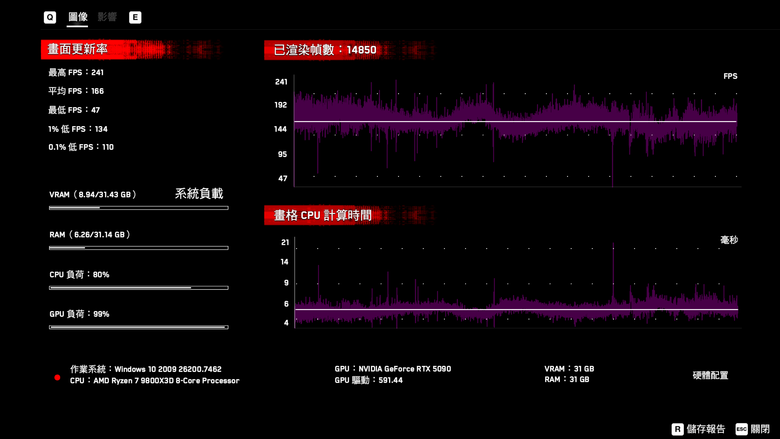The width and height of the screenshot is (780, 439).
Task: Click 最高 FPS:241 value
Action: [x=76, y=73]
